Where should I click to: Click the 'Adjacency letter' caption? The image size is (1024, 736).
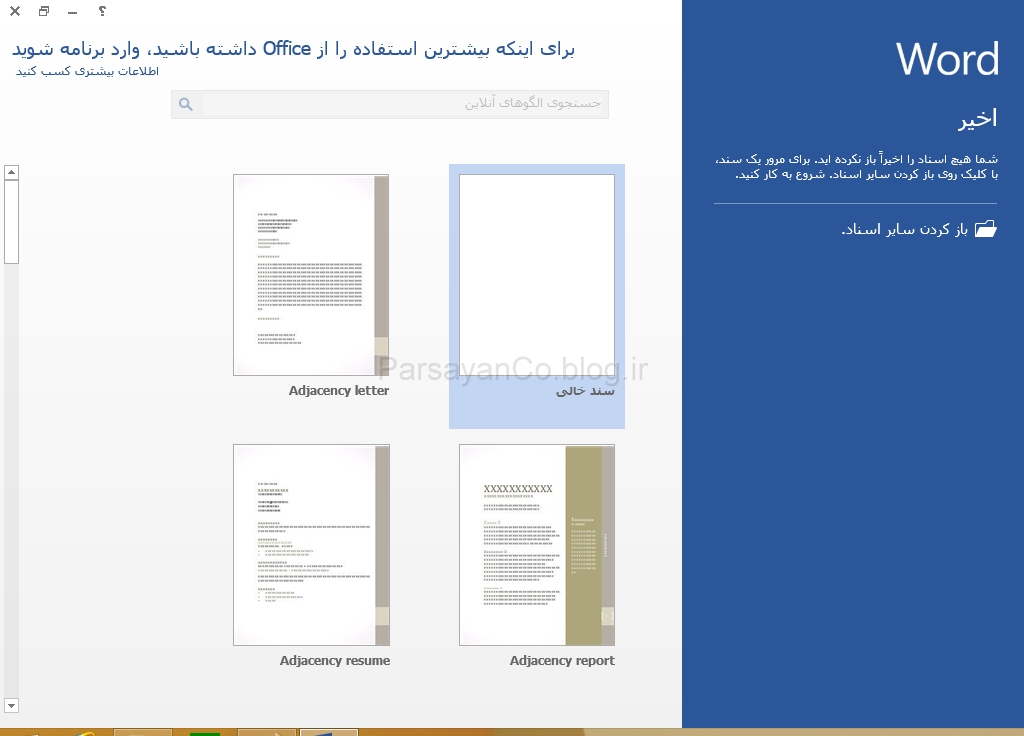tap(339, 391)
